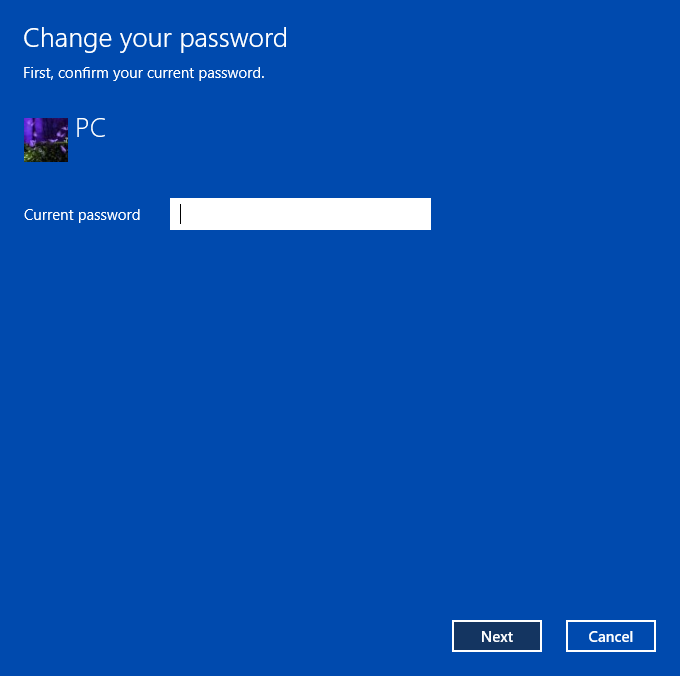
Task: Abort changing password with Cancel
Action: [611, 636]
